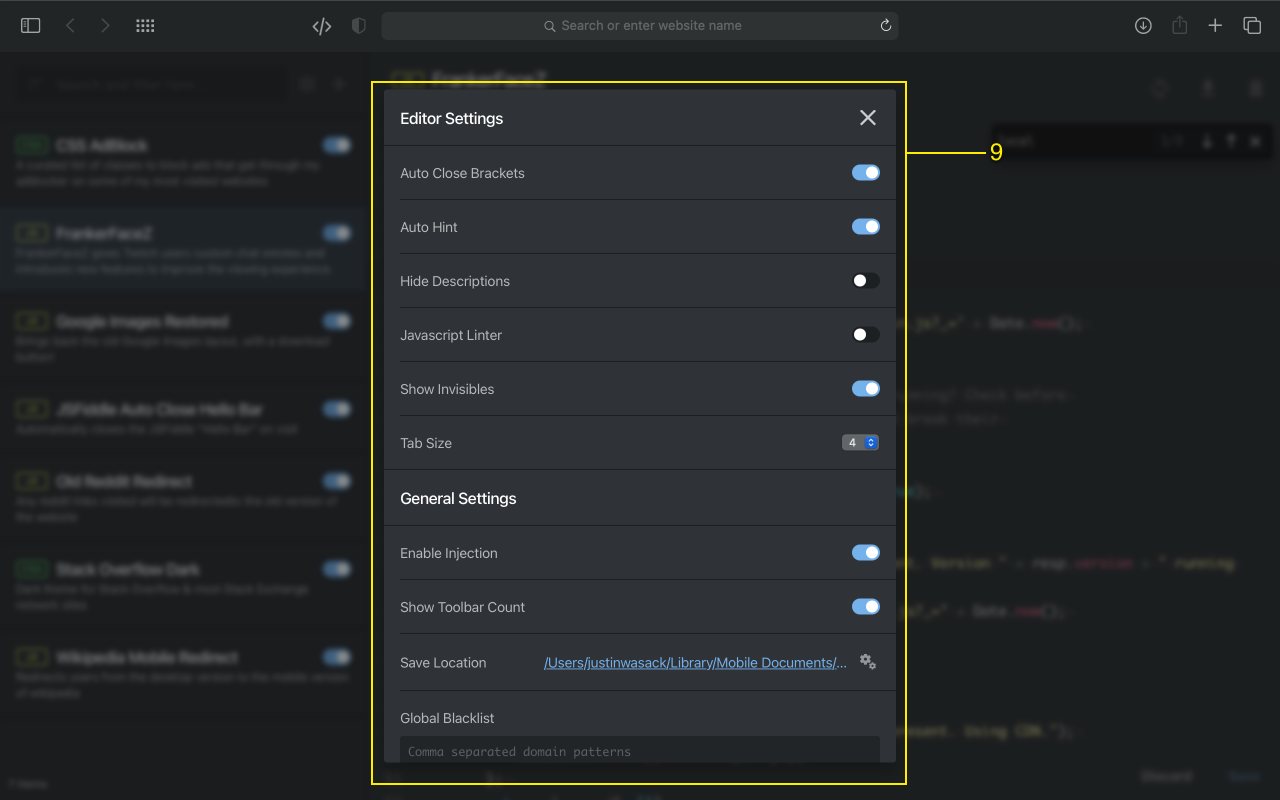Open a new tab with the plus icon
Screen dimensions: 1280x800
click(1215, 25)
